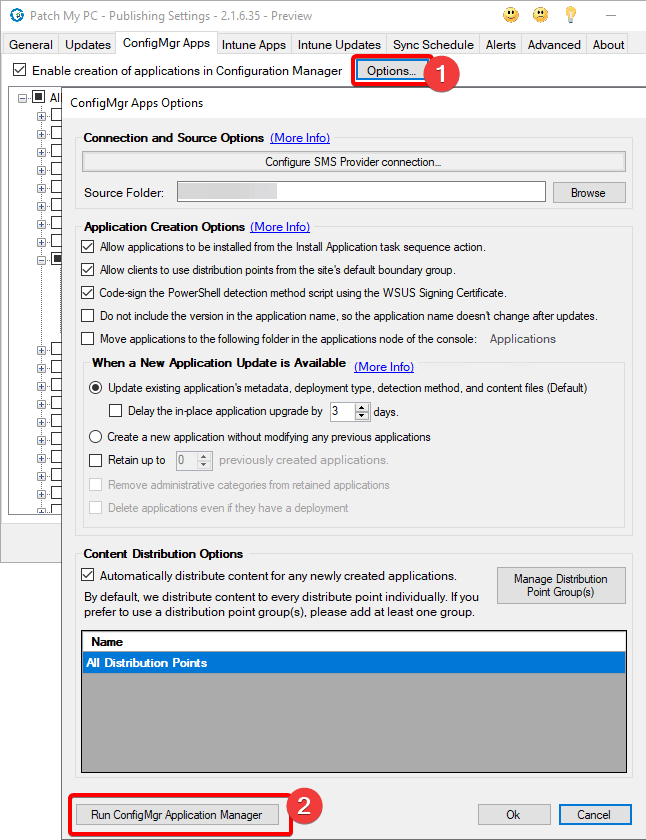
Task: Enable Move applications to the following folder
Action: point(87,339)
